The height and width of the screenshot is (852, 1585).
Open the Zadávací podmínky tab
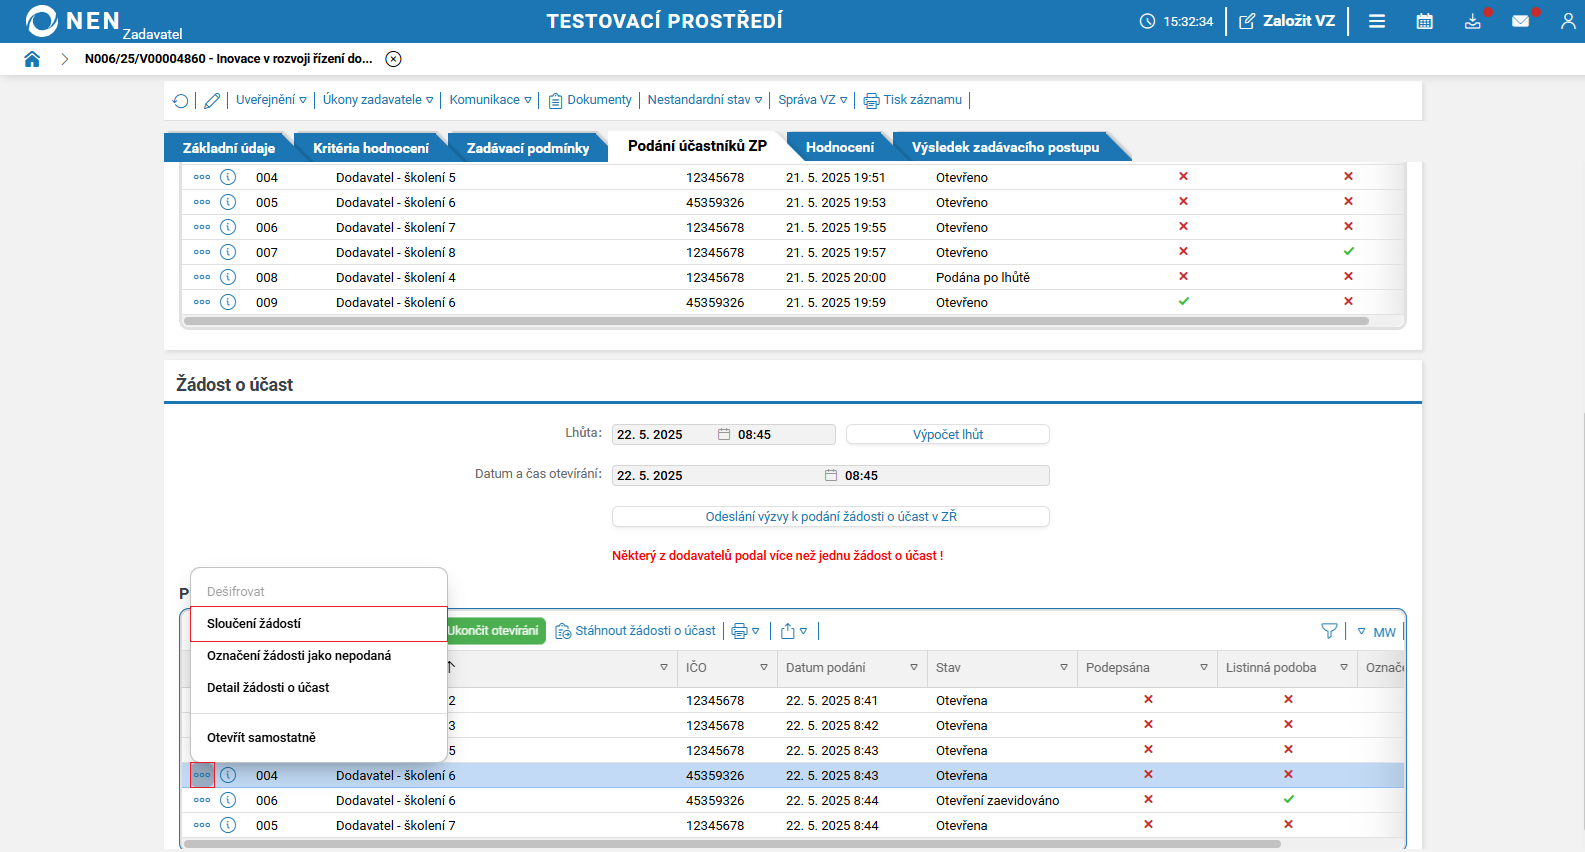pyautogui.click(x=528, y=147)
